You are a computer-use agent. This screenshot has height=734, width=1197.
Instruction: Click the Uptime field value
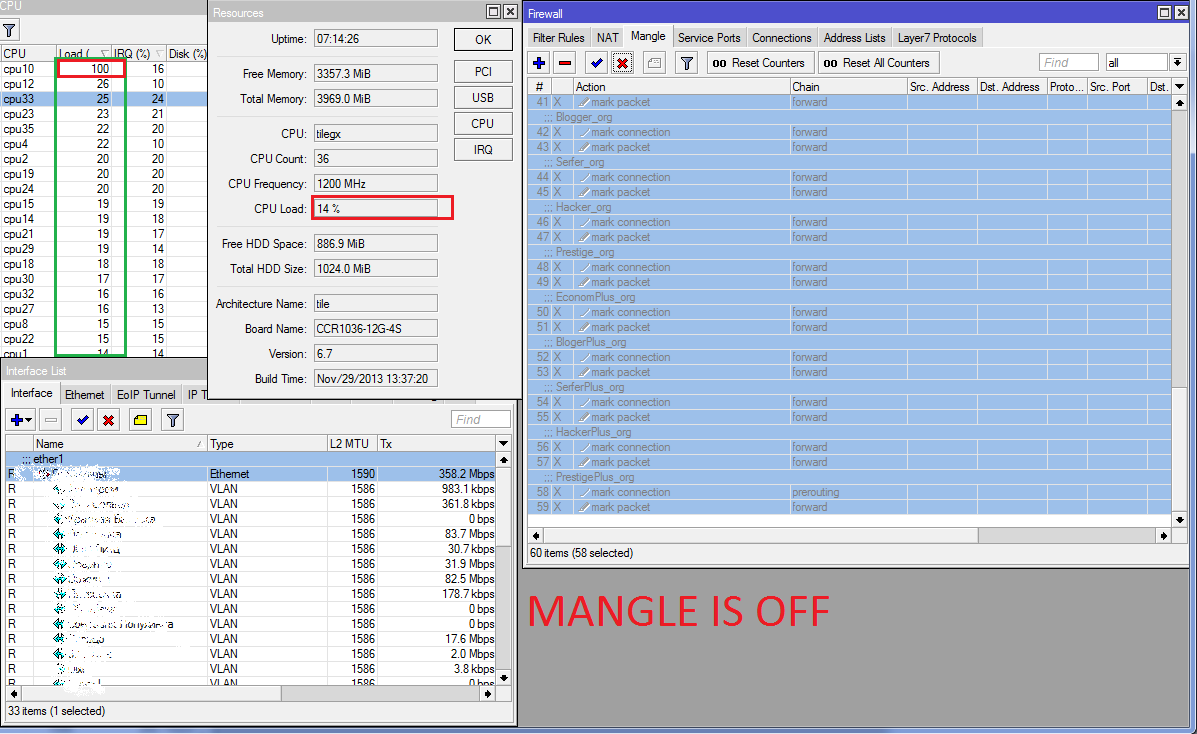[x=376, y=38]
